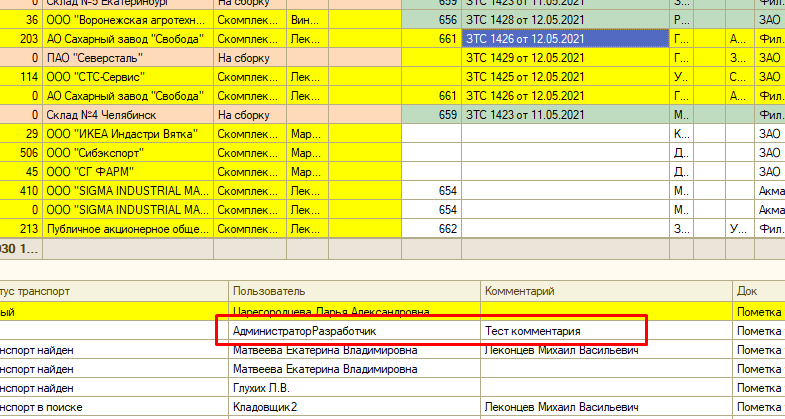The width and height of the screenshot is (785, 419).
Task: Select user Глухих Л.В.
Action: [x=354, y=388]
